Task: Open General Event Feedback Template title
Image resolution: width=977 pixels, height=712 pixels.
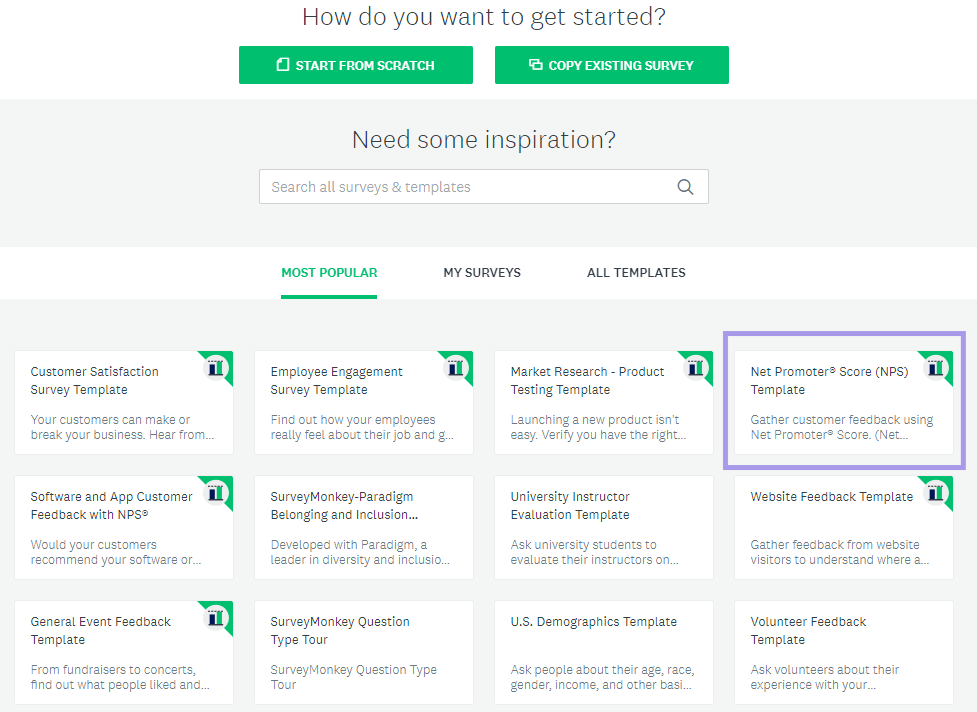Action: click(x=100, y=631)
